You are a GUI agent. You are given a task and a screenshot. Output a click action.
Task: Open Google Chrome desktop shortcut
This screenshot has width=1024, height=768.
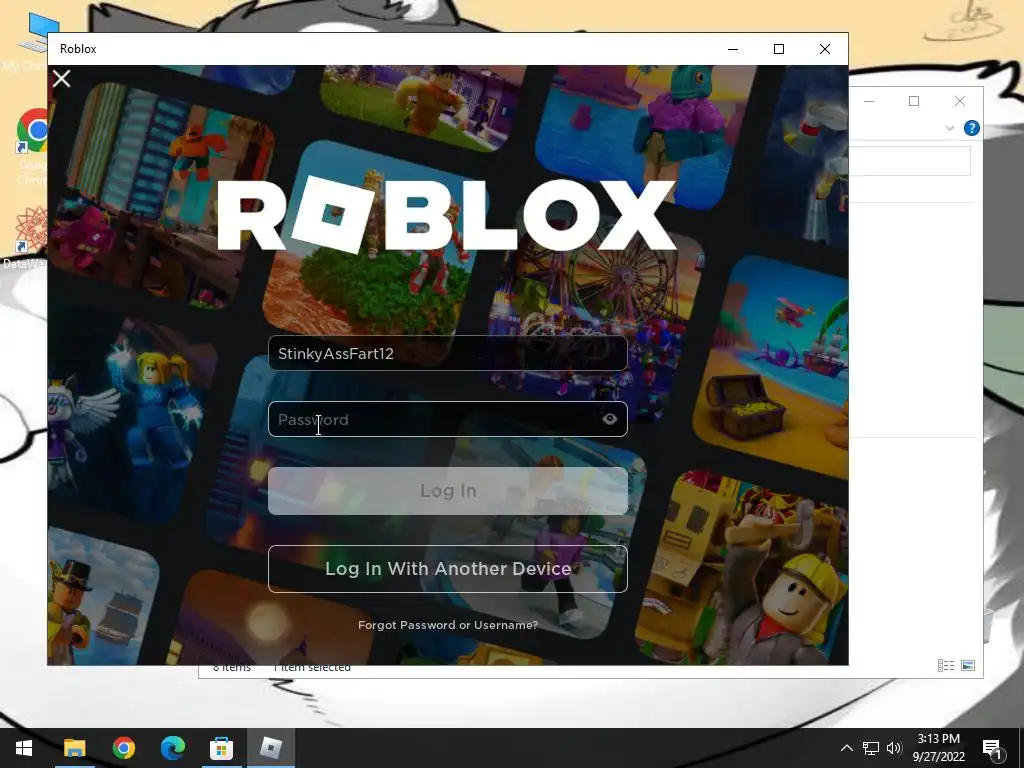coord(33,147)
